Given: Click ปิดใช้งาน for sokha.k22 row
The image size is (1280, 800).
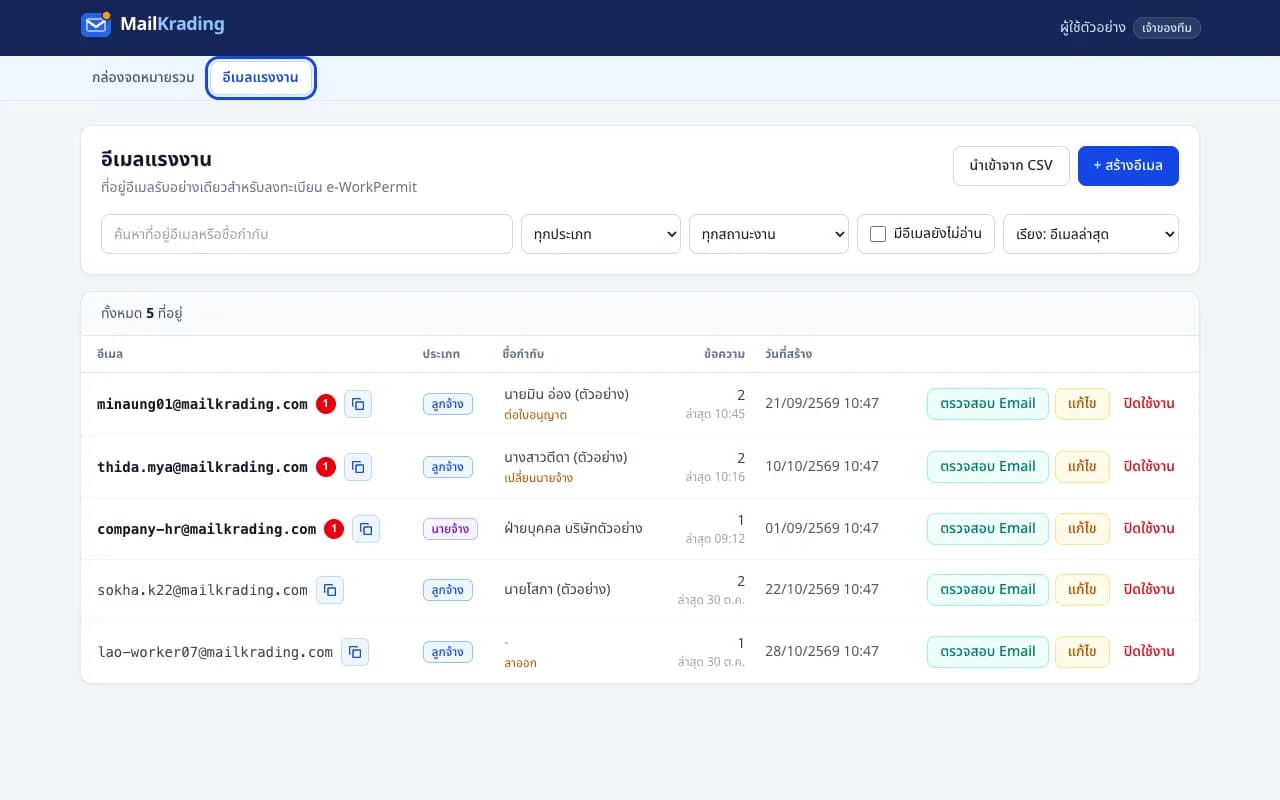Looking at the screenshot, I should pos(1149,590).
